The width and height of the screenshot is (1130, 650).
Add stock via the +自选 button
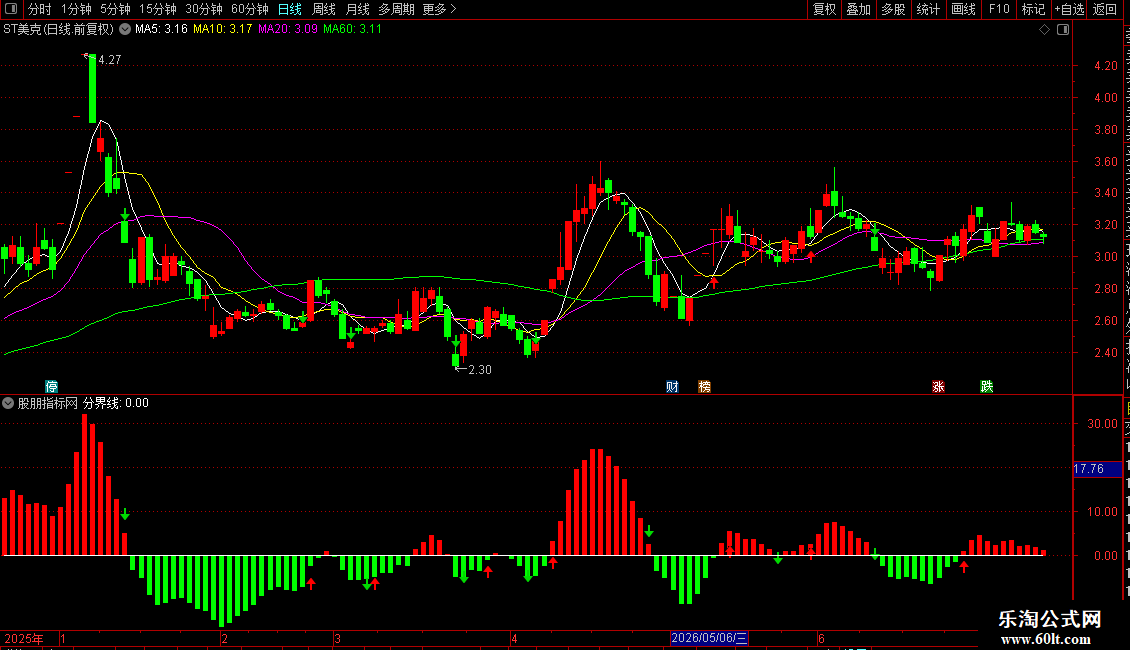(1069, 9)
